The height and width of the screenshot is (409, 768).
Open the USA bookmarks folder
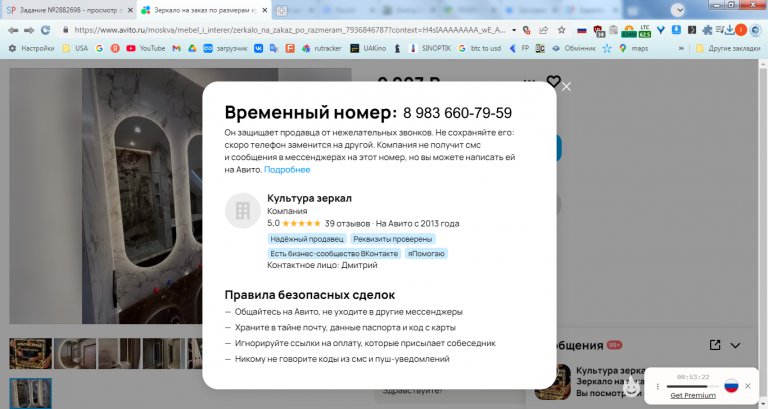click(75, 48)
